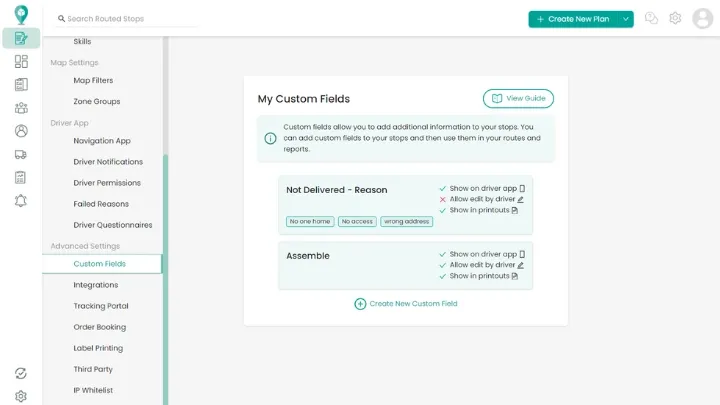Click the team members icon in left rail
This screenshot has height=405, width=720.
[21, 108]
